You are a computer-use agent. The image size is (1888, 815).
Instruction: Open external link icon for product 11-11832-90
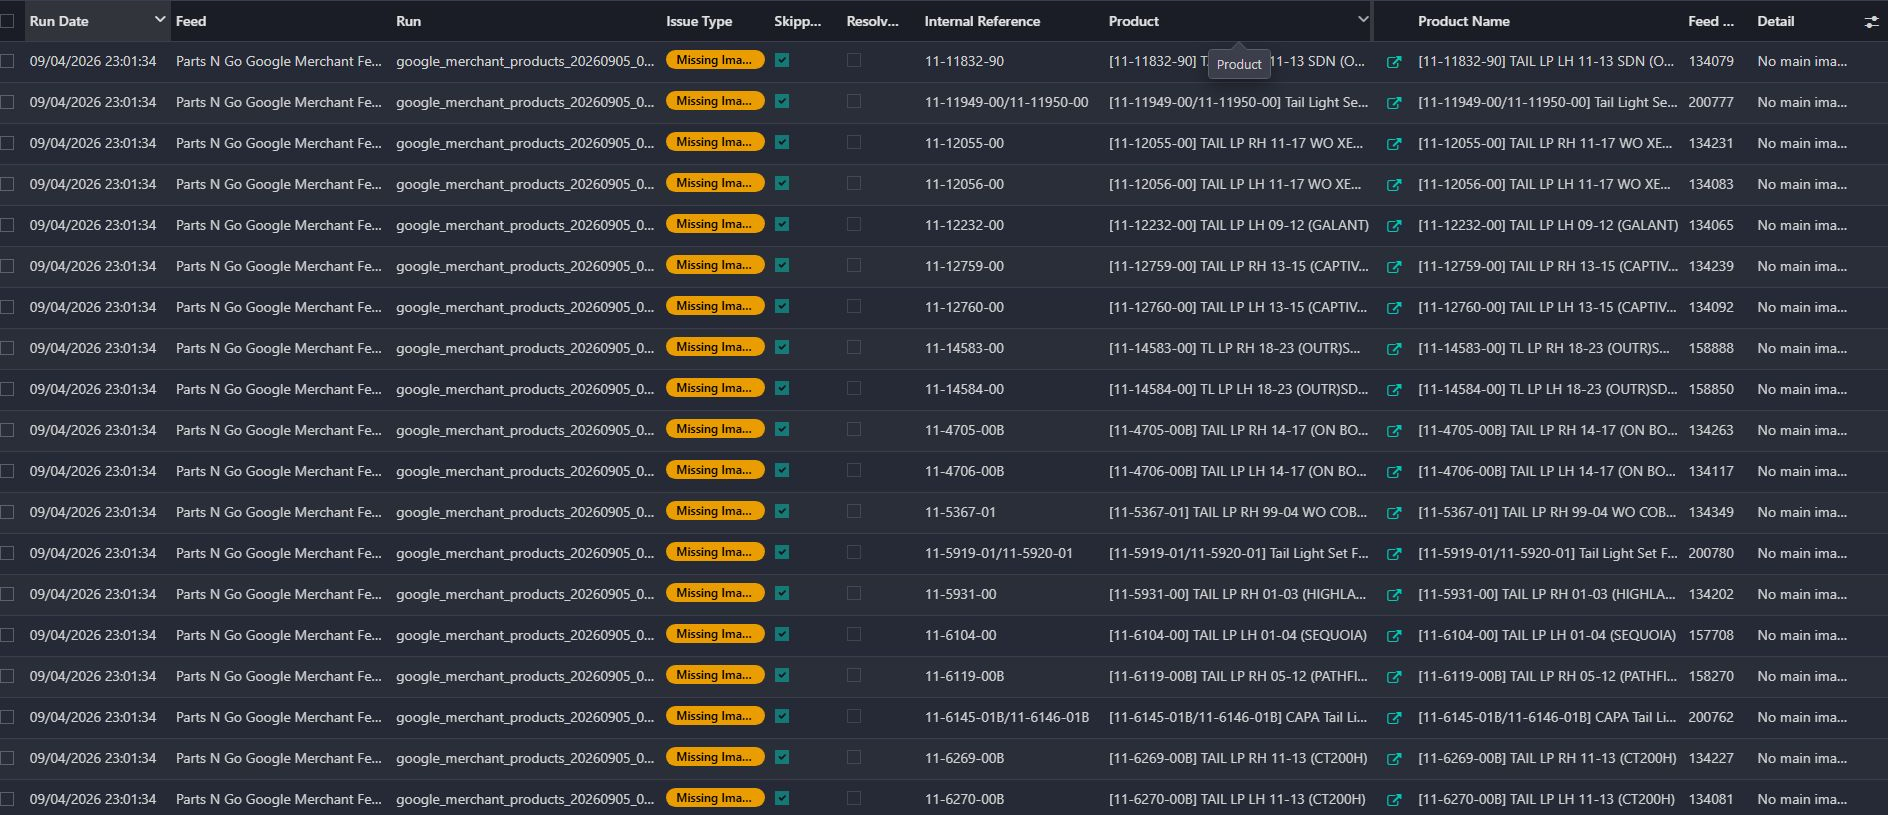pos(1394,62)
